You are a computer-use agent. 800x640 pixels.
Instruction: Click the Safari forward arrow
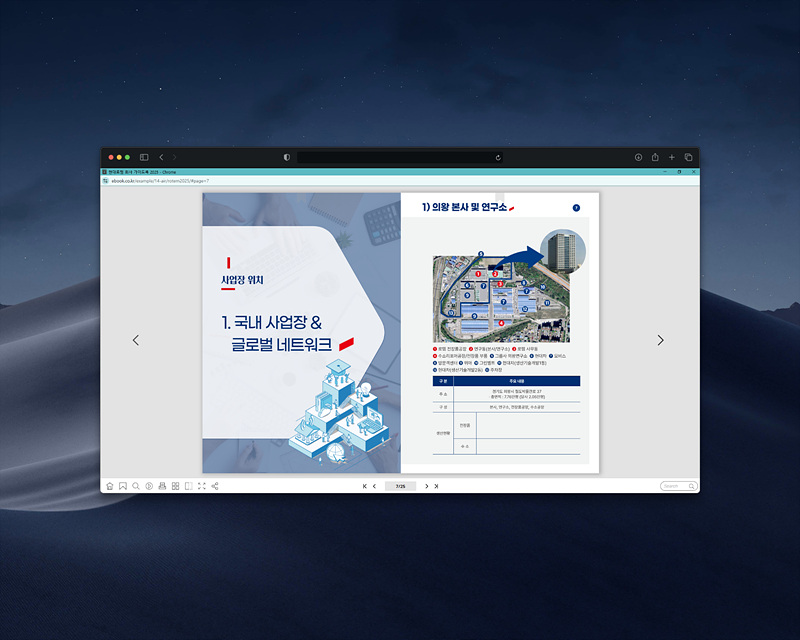174,157
